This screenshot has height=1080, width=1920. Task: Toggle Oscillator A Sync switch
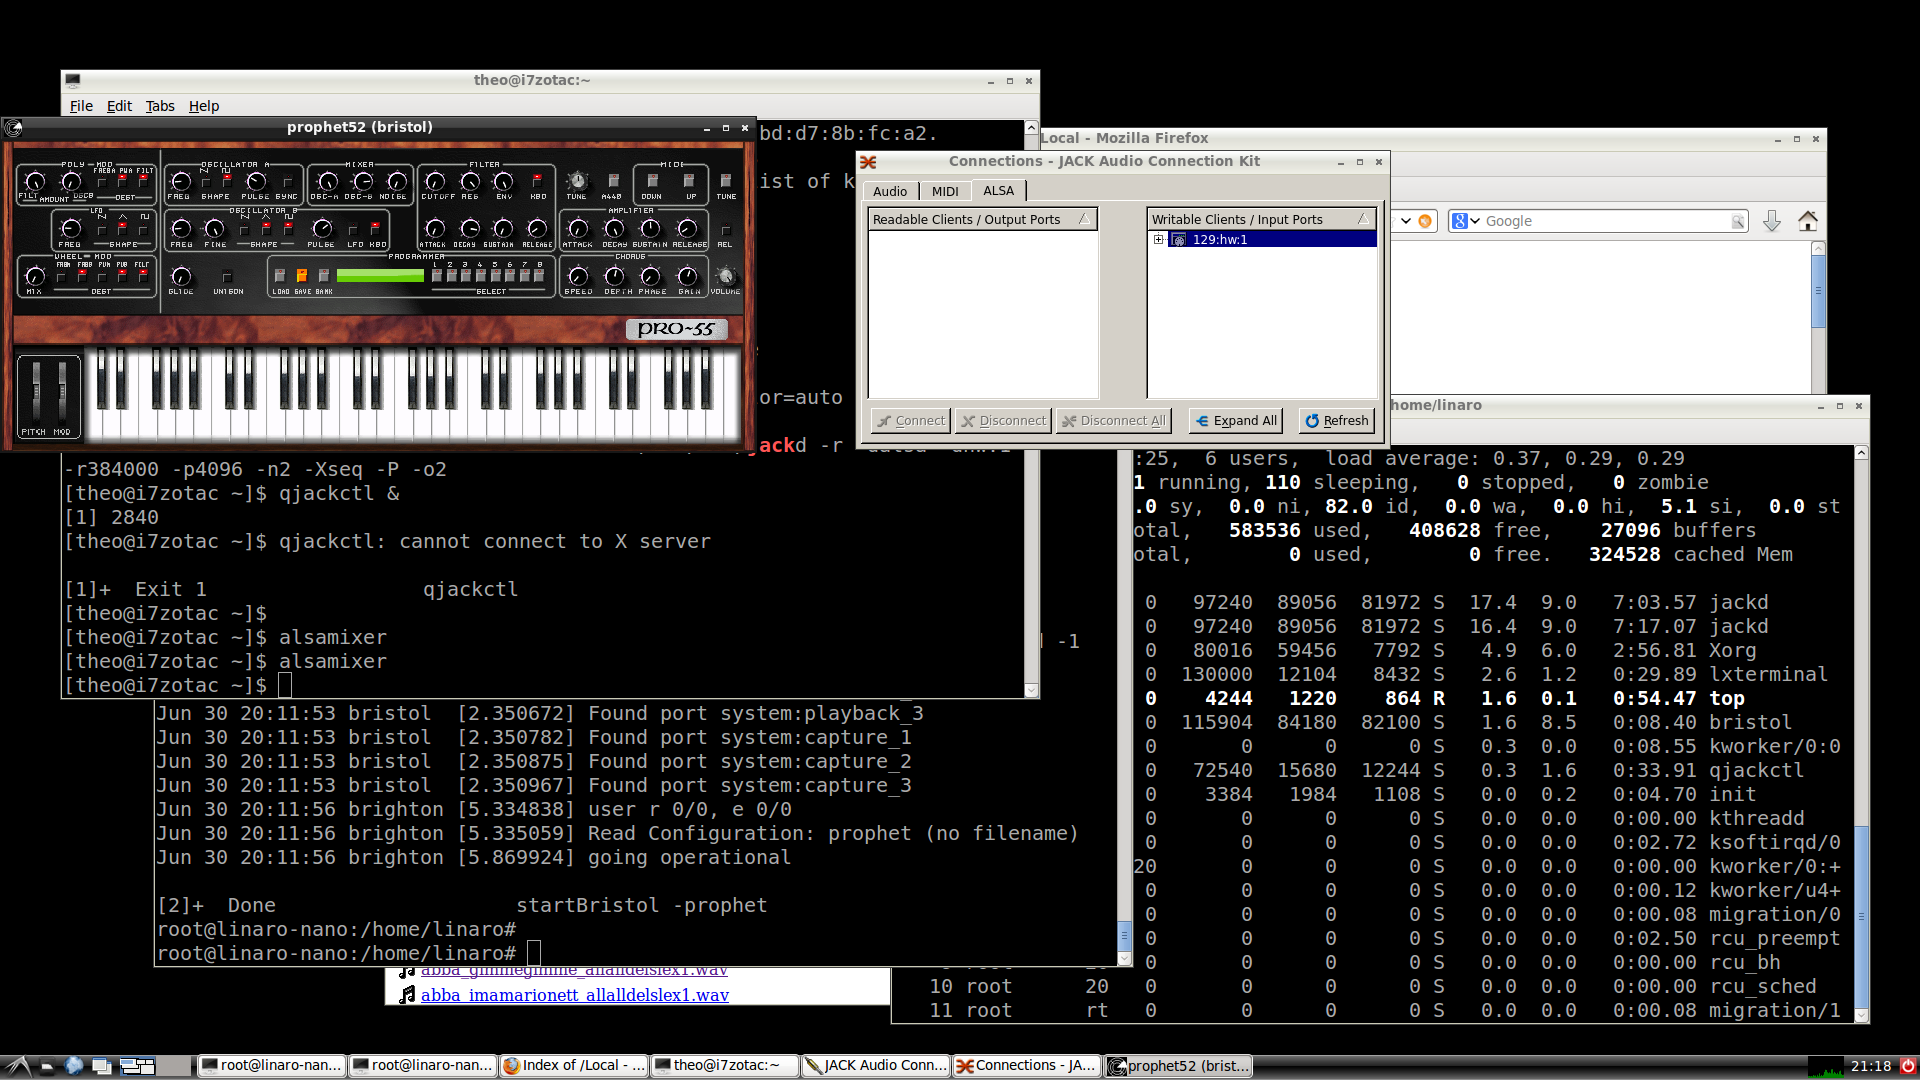point(287,182)
